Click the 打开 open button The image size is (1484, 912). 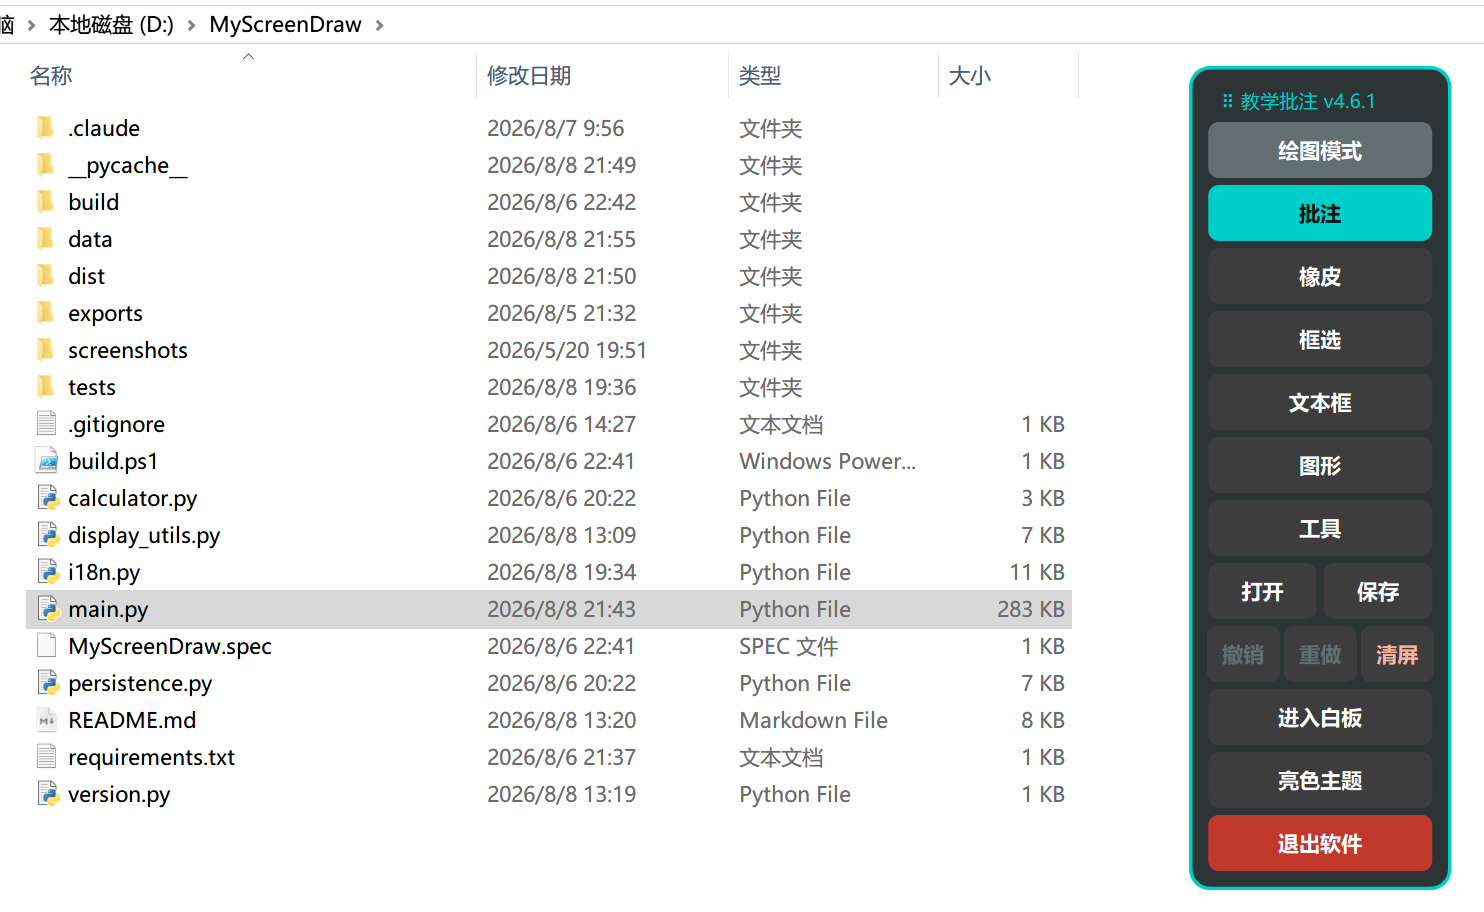coord(1262,591)
